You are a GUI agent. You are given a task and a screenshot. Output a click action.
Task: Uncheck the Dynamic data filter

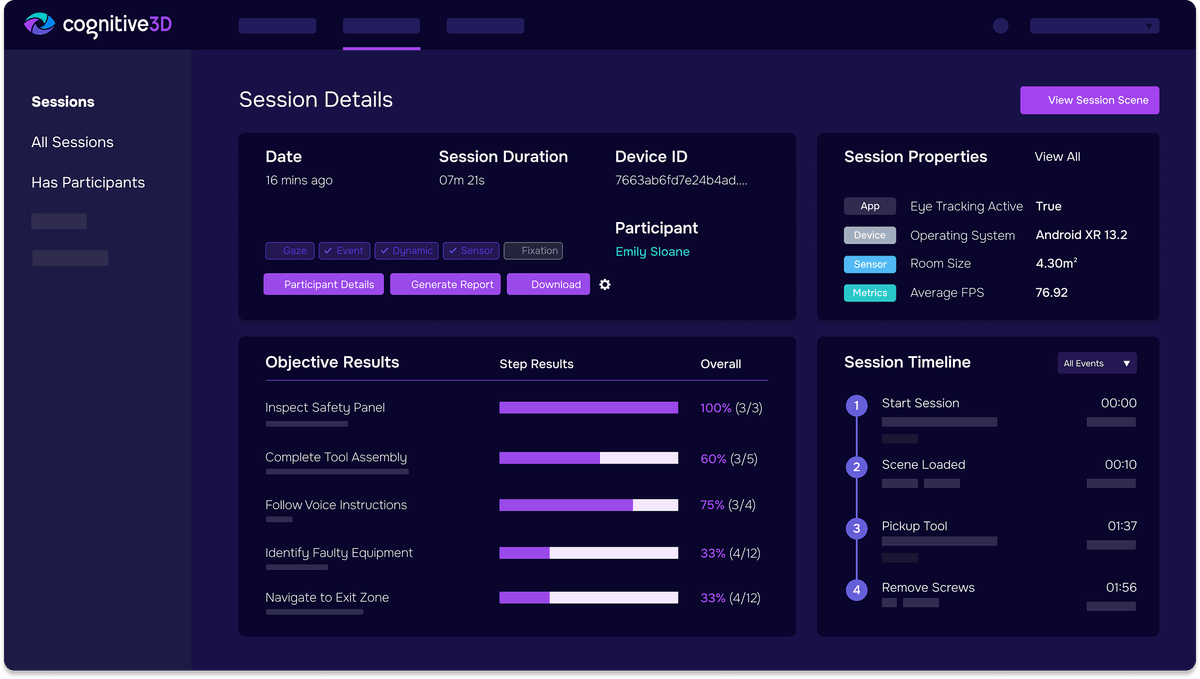click(x=406, y=250)
